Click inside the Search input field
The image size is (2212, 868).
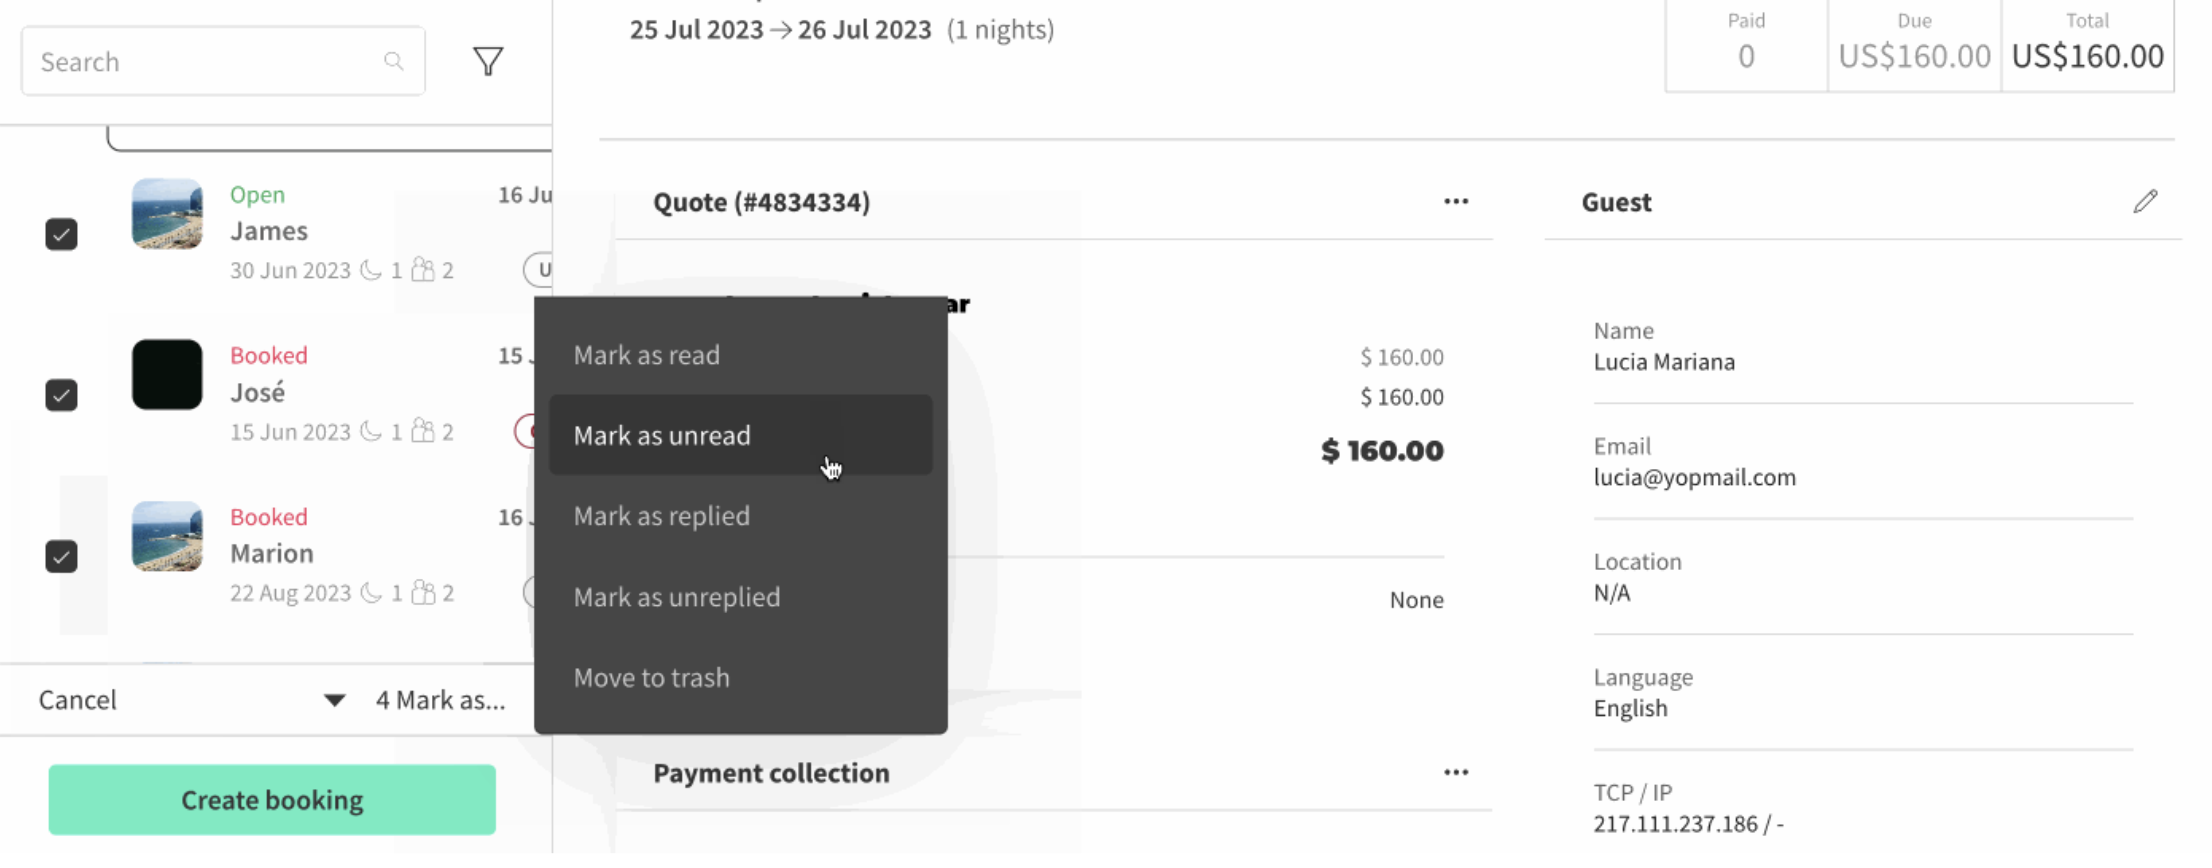pyautogui.click(x=200, y=61)
